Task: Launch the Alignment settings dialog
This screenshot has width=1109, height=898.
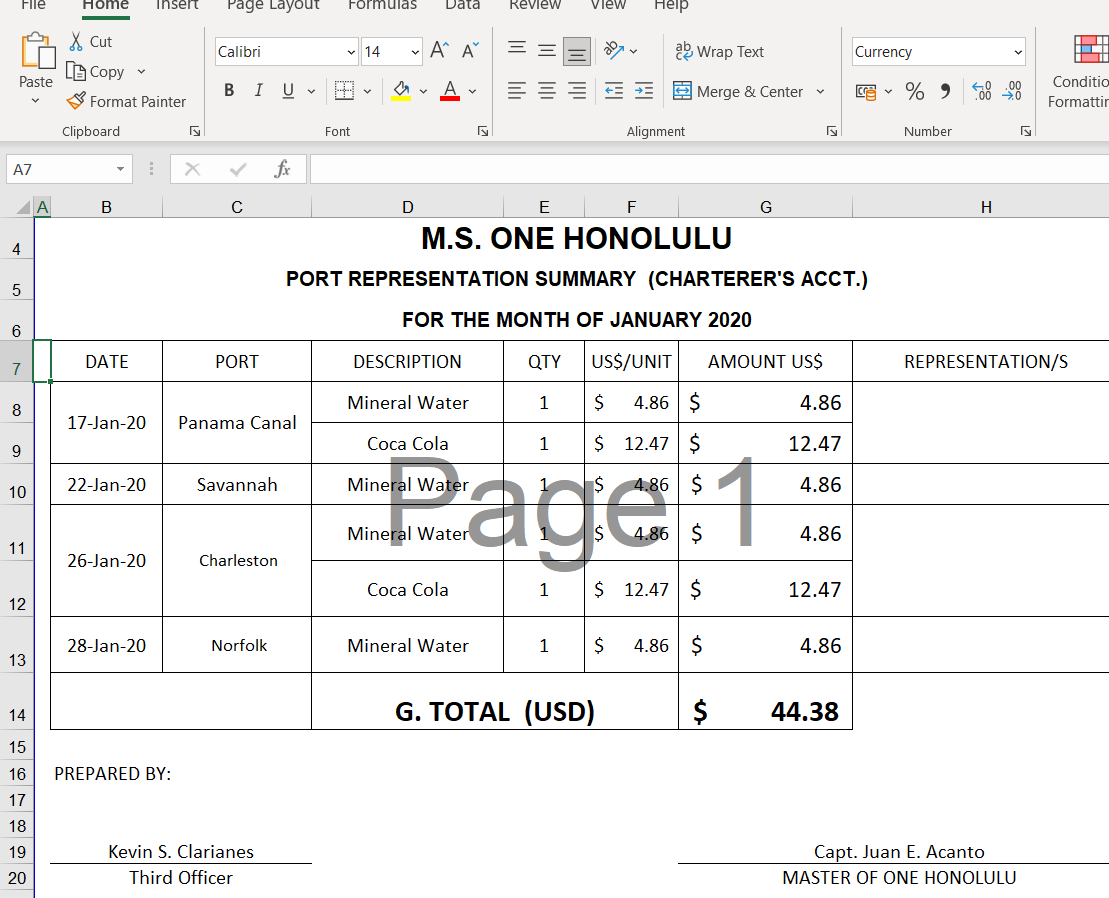Action: [x=832, y=132]
